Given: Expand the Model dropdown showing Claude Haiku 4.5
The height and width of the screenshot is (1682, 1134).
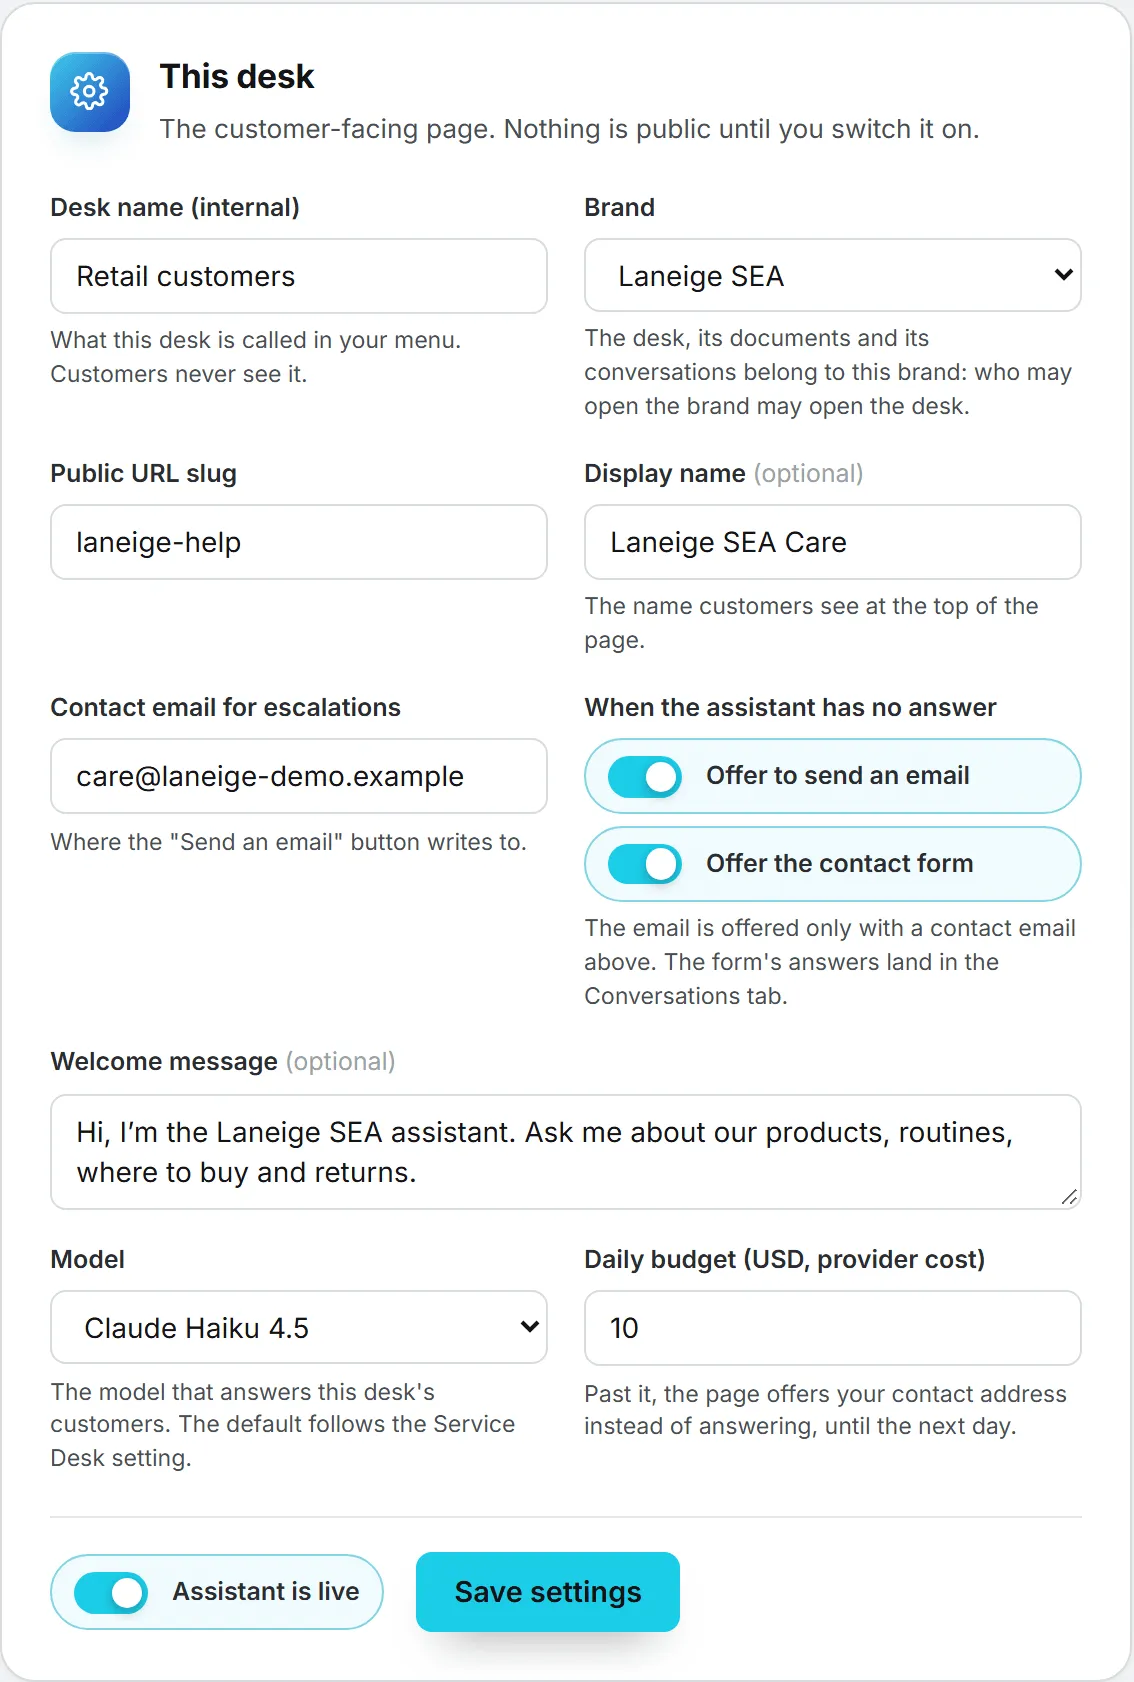Looking at the screenshot, I should click(x=298, y=1327).
